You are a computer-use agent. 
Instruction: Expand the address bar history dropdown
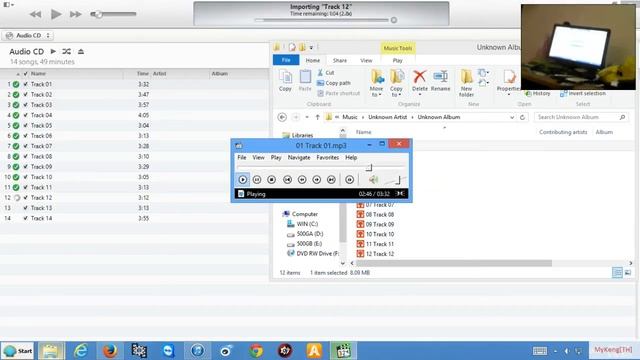[512, 118]
